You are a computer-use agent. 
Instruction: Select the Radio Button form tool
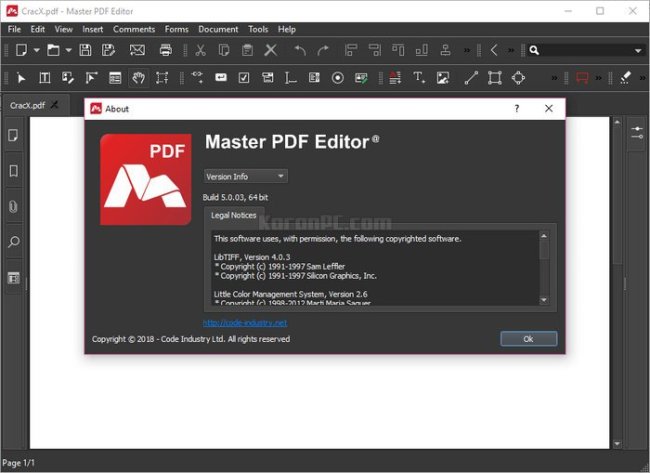pos(338,78)
